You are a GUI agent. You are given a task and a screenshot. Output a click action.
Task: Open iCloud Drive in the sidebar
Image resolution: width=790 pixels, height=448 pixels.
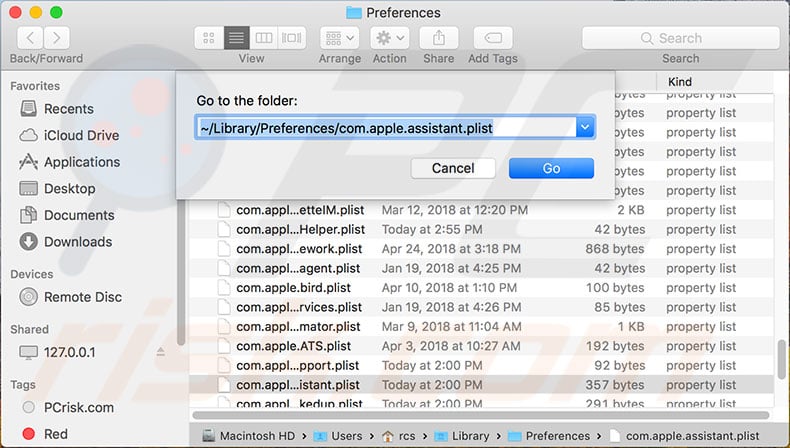click(x=69, y=136)
